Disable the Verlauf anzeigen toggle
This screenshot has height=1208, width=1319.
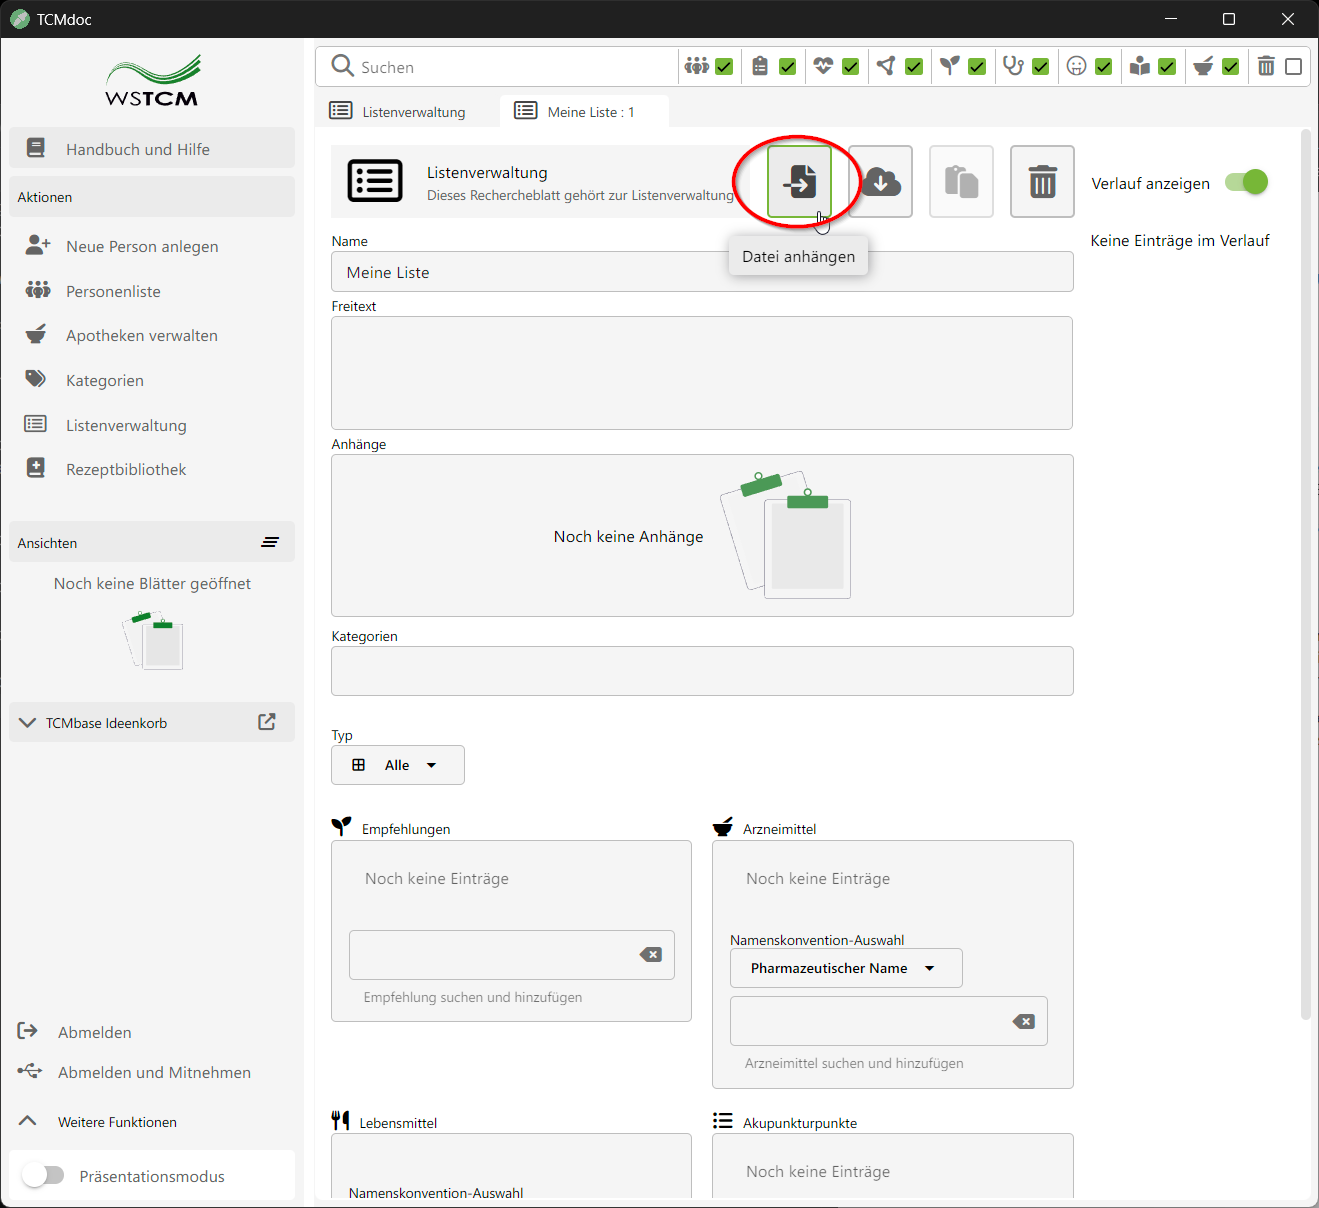[x=1245, y=183]
